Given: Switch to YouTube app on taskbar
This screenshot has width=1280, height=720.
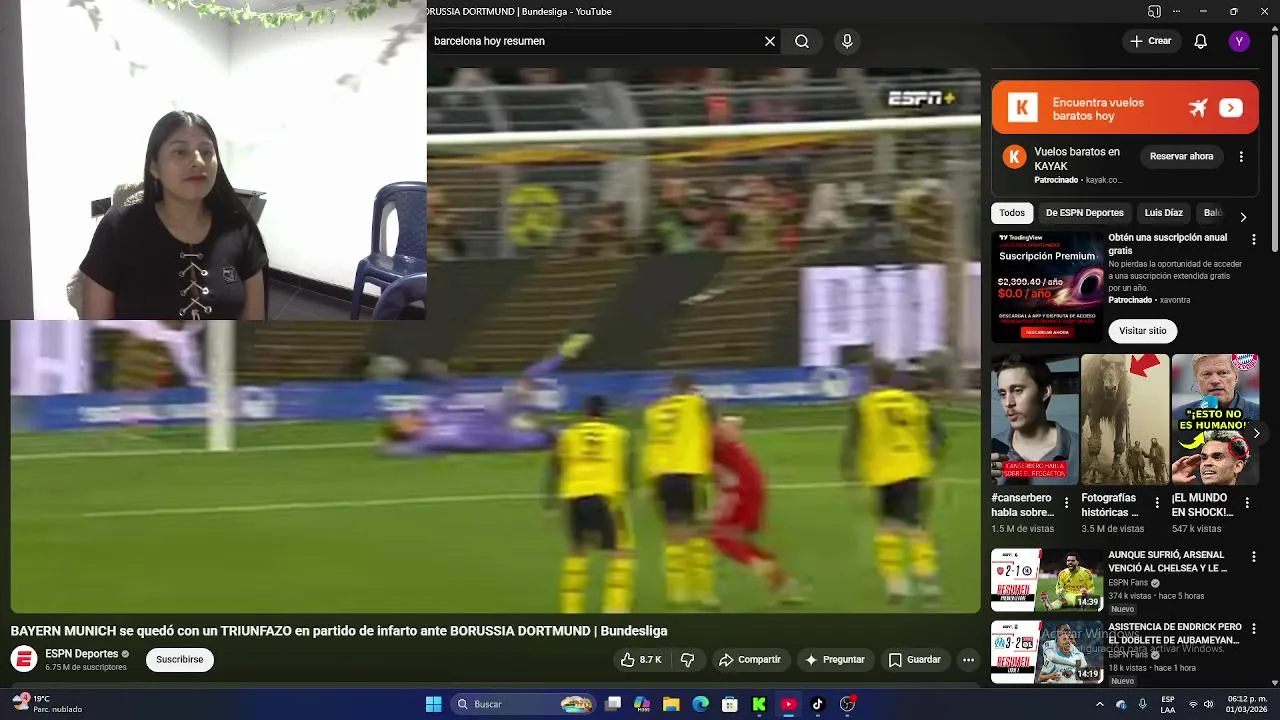Looking at the screenshot, I should click(x=788, y=704).
